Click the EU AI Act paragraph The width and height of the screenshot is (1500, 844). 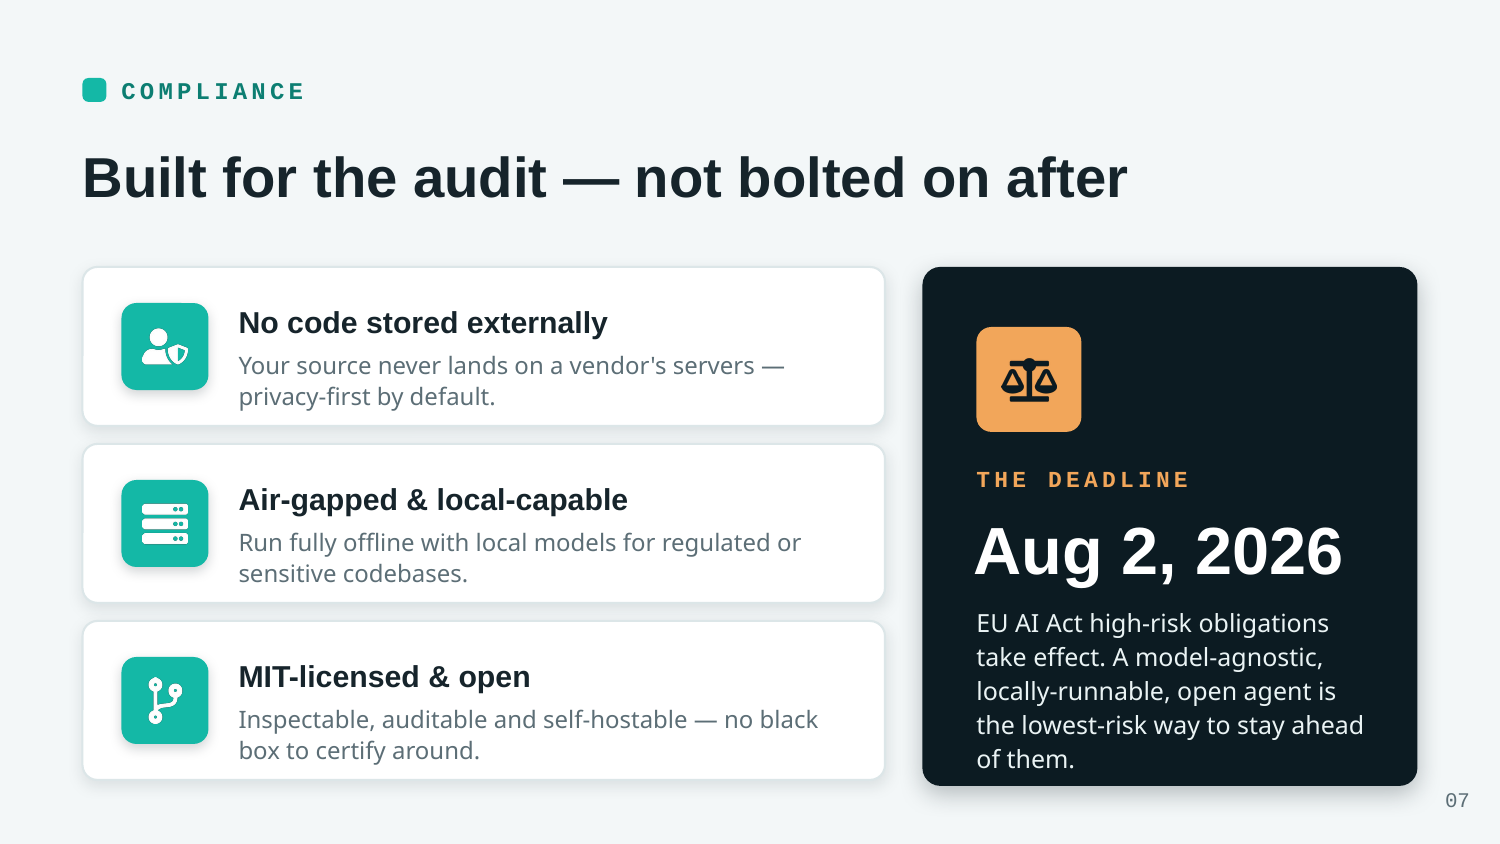click(x=1170, y=691)
